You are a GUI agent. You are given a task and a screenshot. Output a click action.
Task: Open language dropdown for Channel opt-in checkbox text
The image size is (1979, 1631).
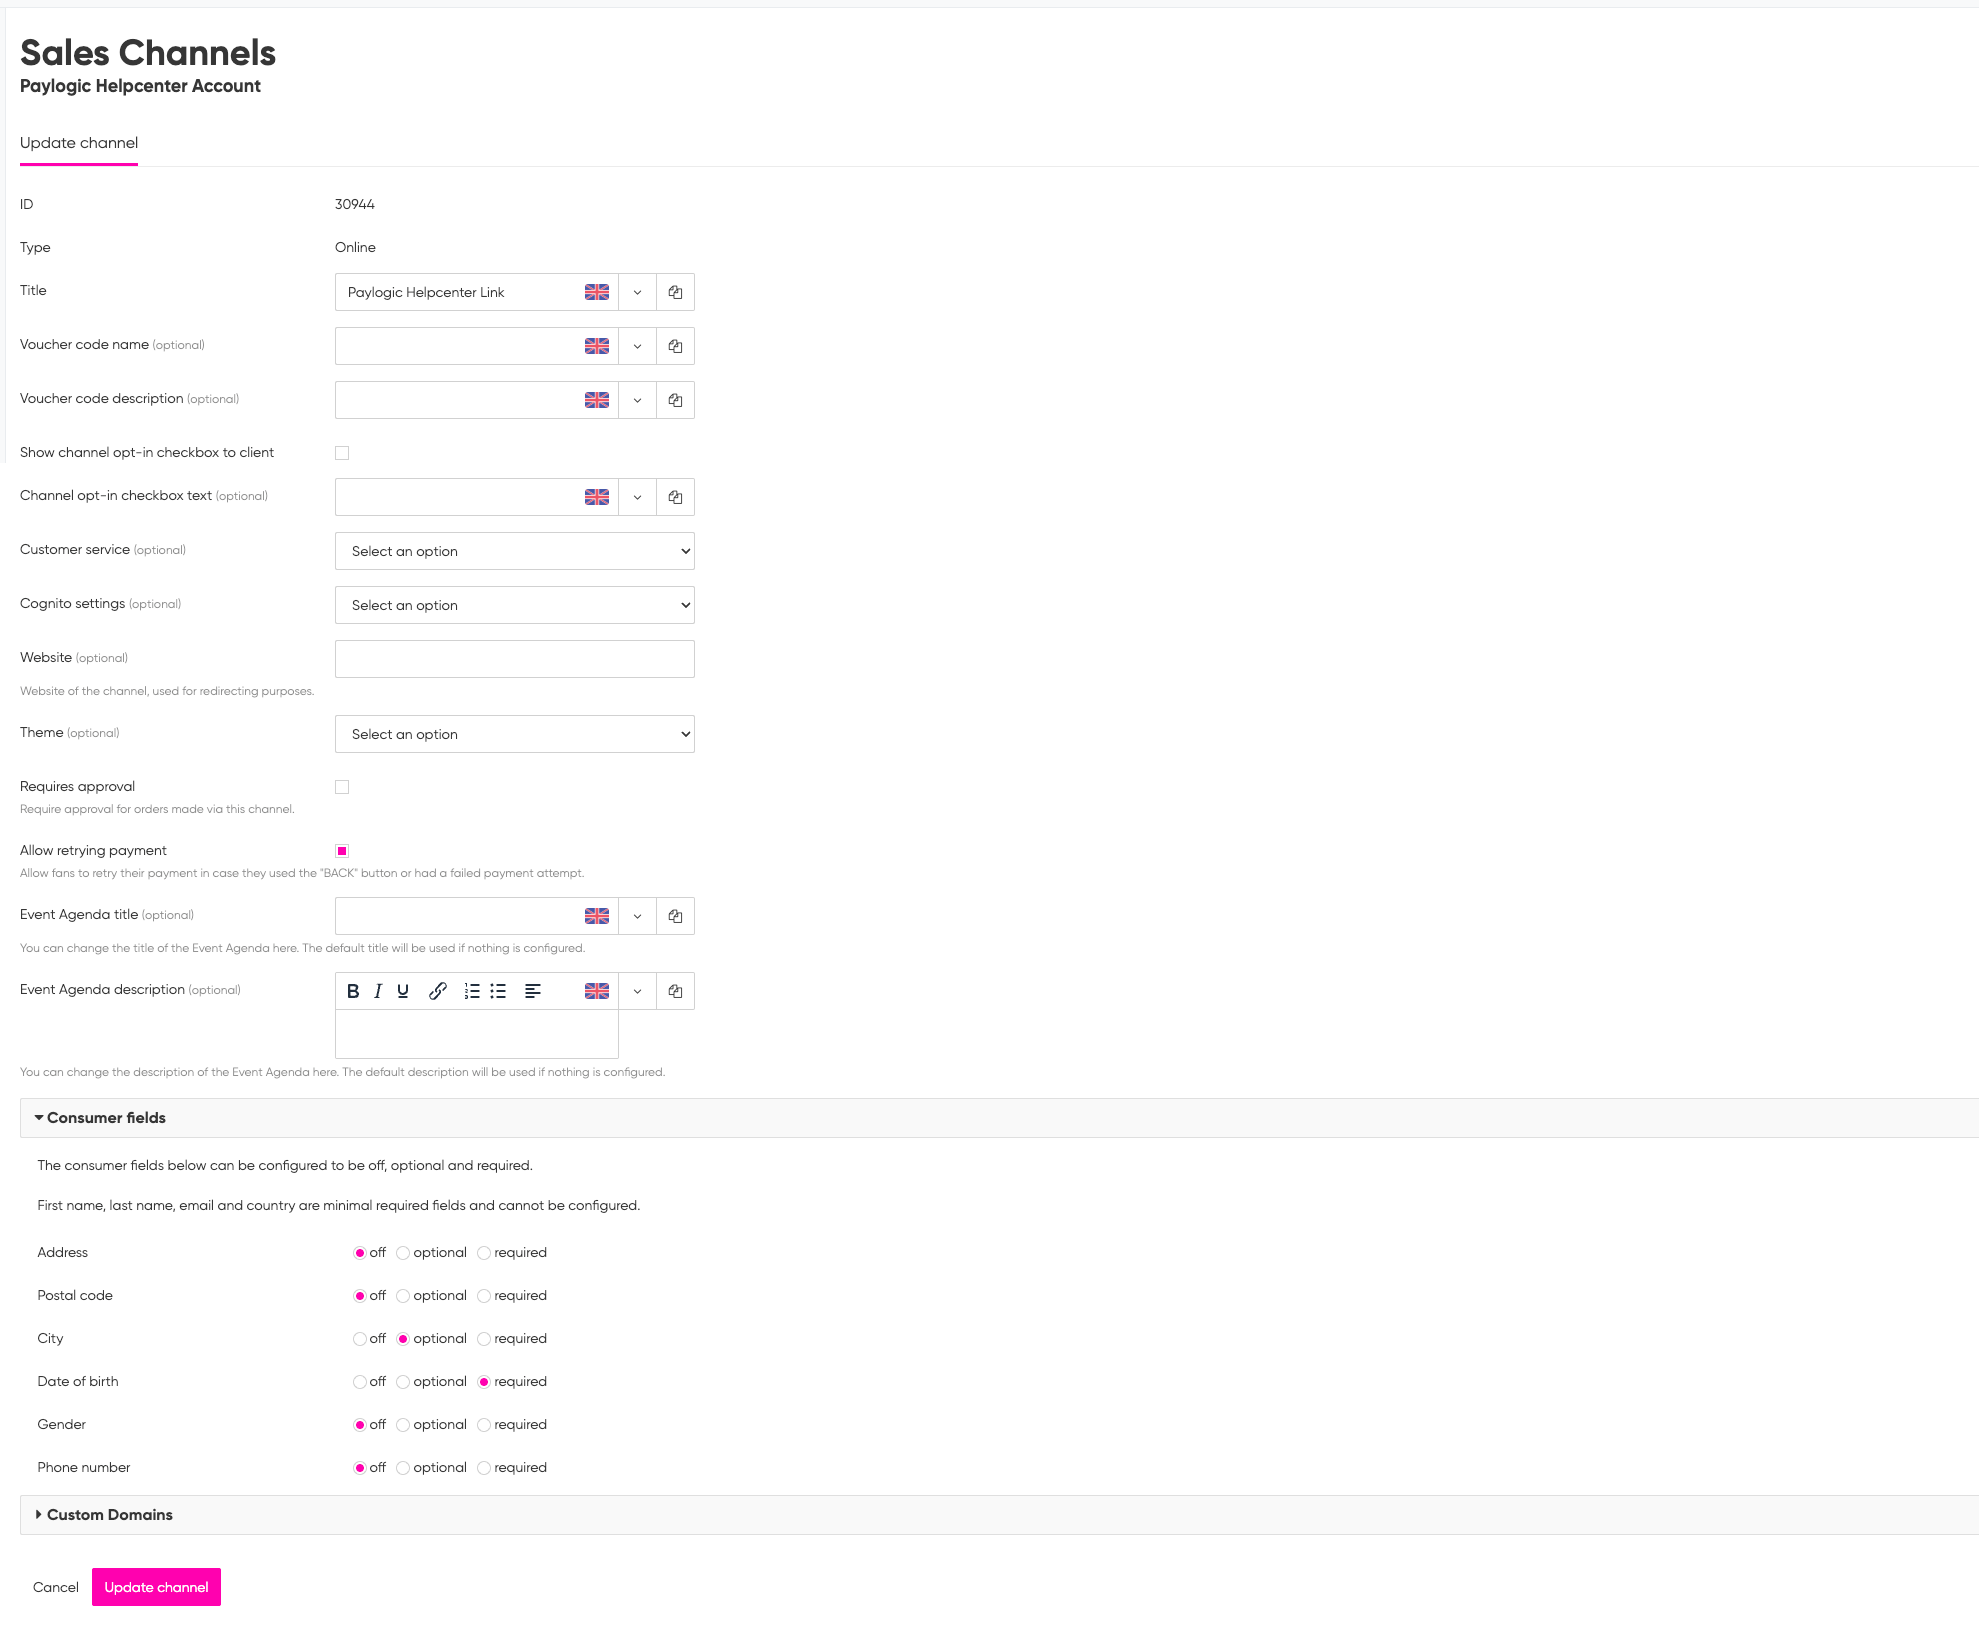click(x=637, y=497)
